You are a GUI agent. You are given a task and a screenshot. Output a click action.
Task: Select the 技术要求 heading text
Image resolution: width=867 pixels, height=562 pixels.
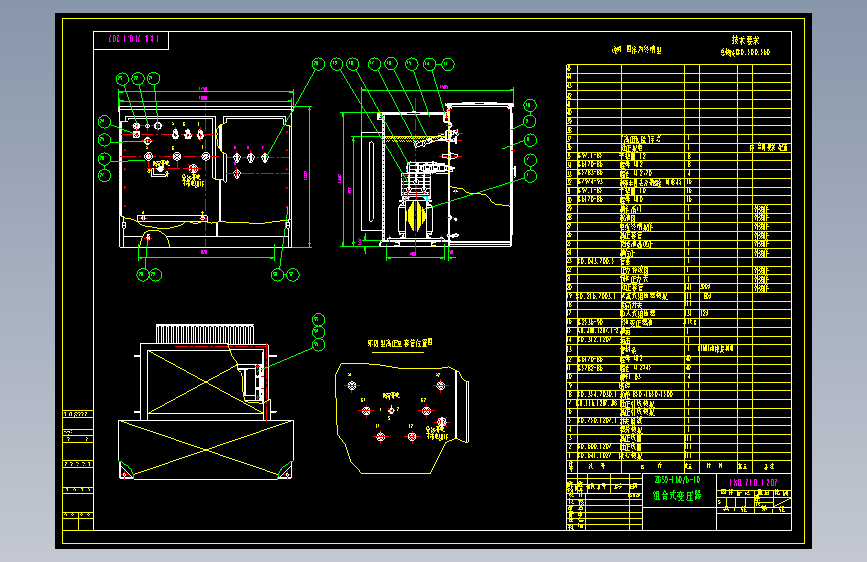click(x=745, y=40)
